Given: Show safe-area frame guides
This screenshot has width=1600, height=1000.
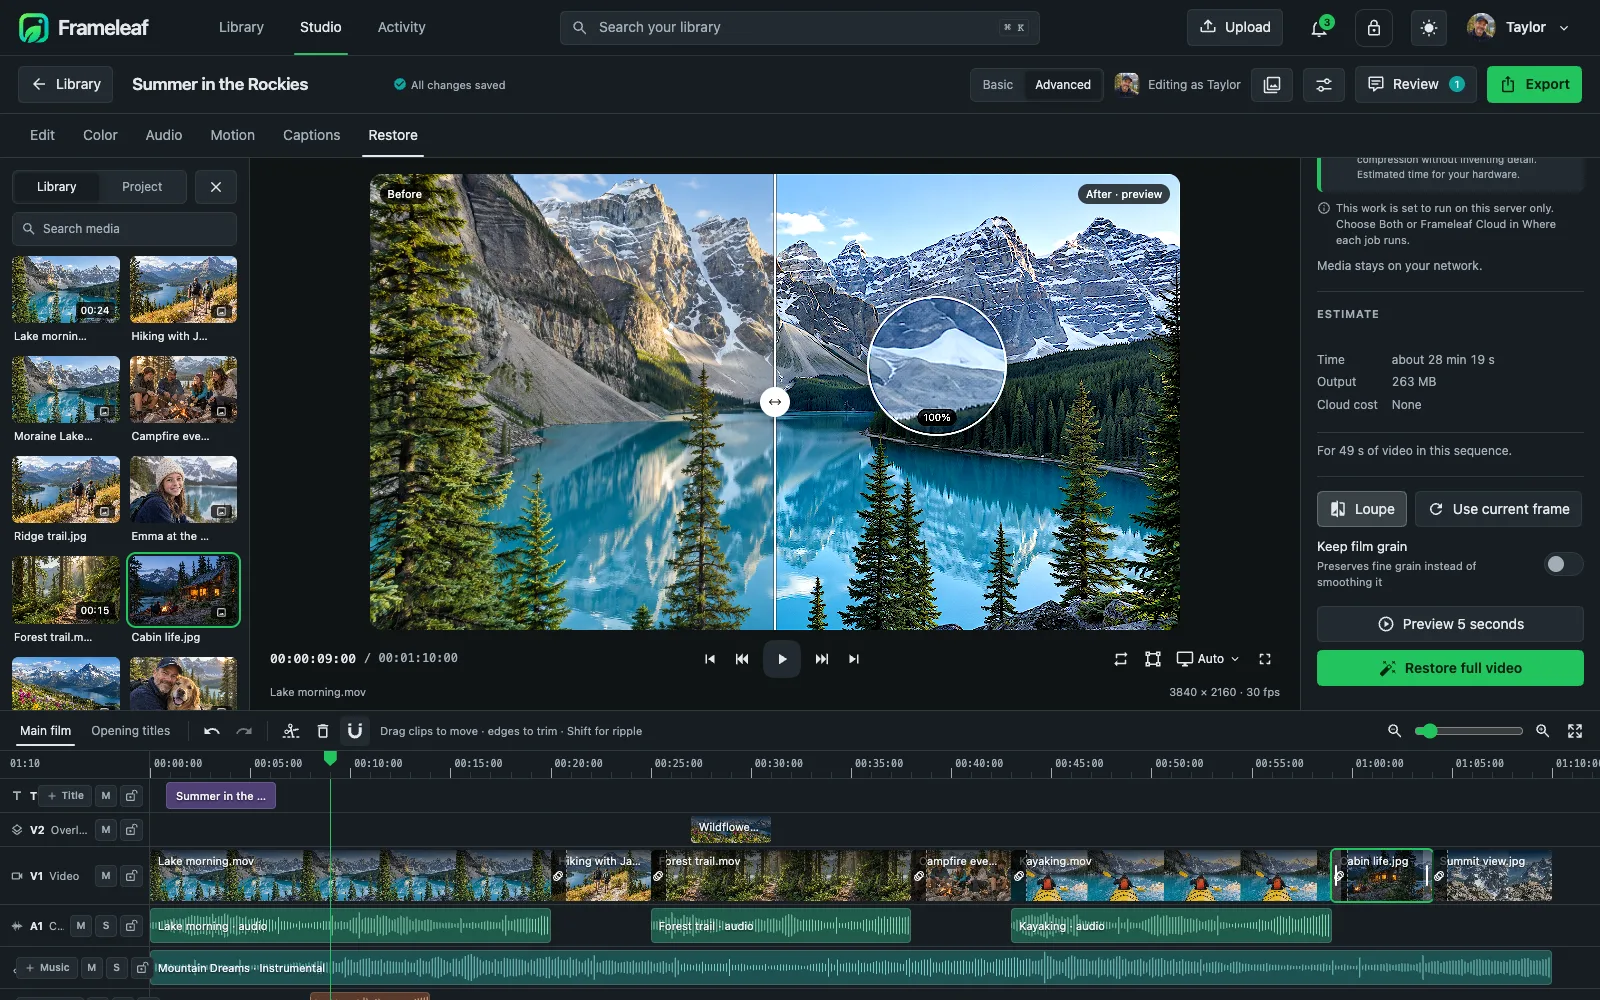Looking at the screenshot, I should click(x=1153, y=659).
